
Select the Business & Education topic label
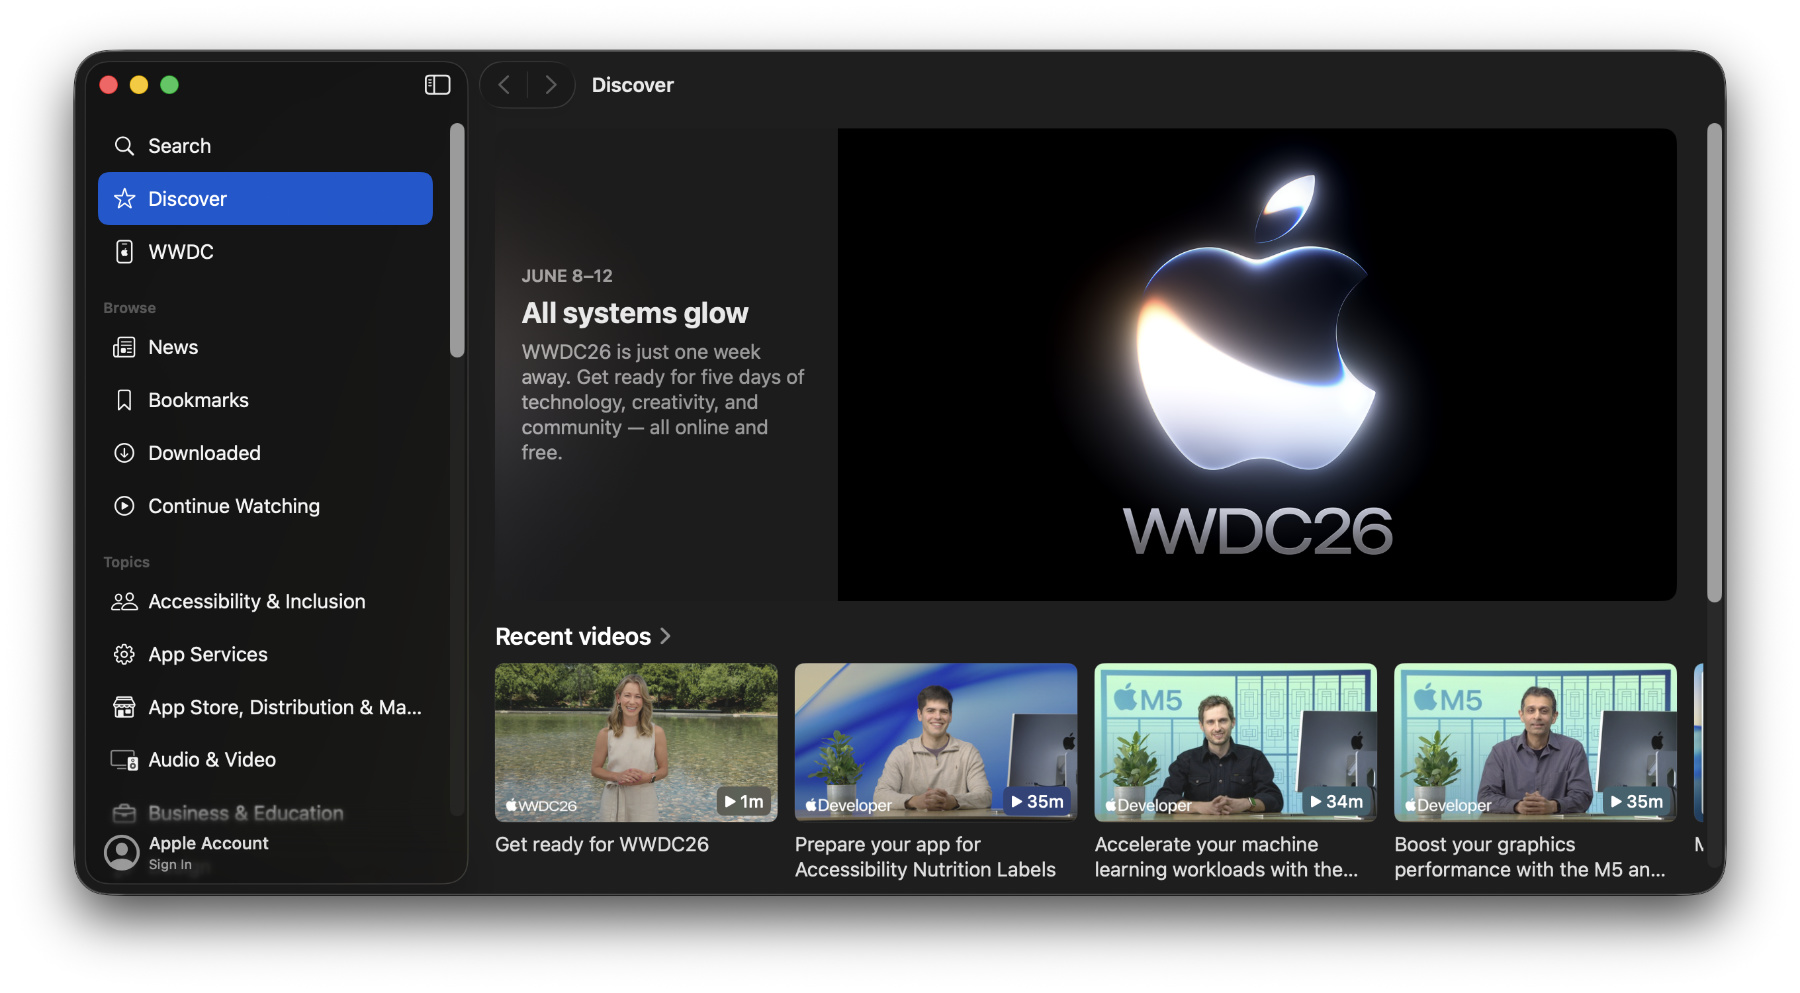[x=246, y=813]
